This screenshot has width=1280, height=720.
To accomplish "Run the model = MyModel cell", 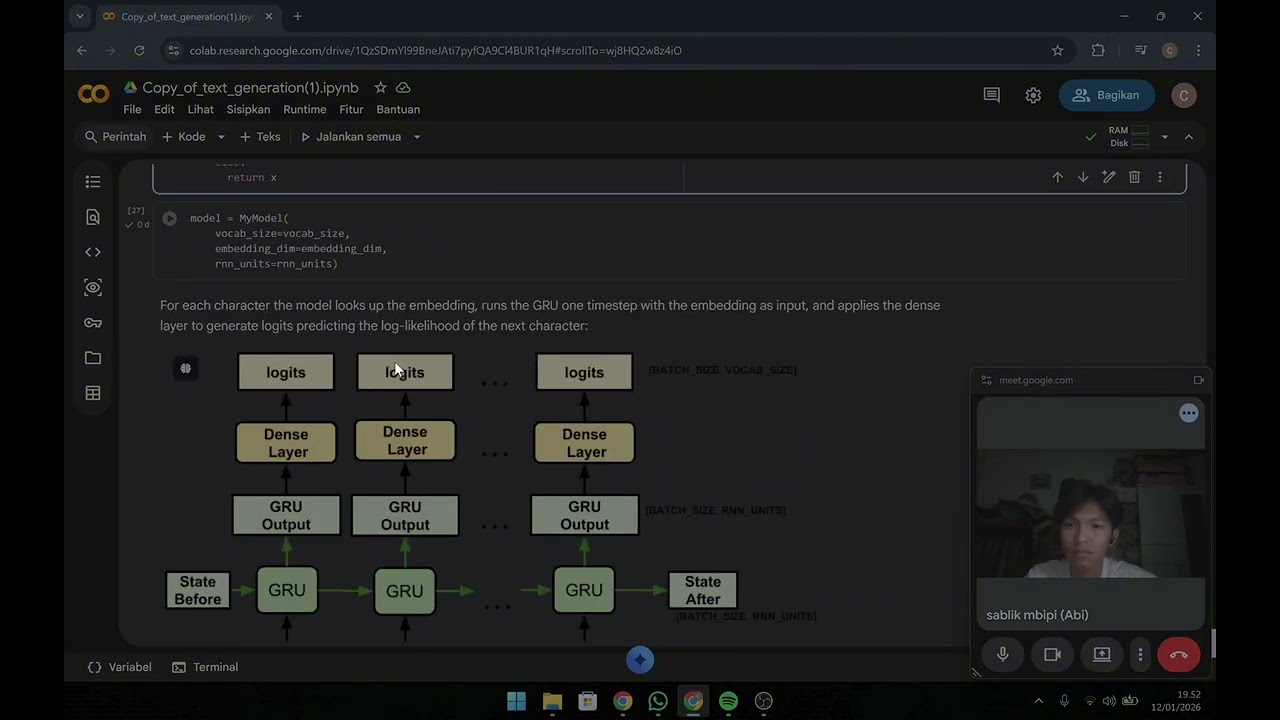I will [x=169, y=218].
